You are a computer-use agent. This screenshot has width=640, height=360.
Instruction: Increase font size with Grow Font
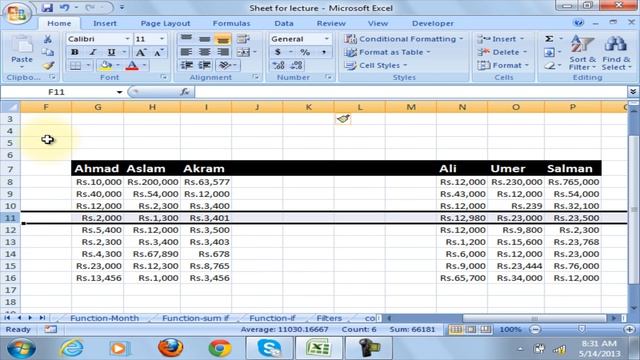point(140,52)
